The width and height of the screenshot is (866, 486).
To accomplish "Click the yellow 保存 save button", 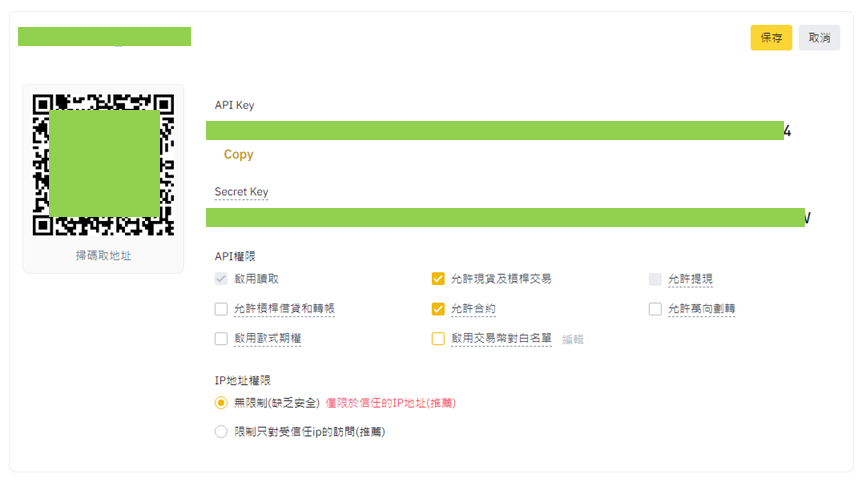I will coord(771,38).
